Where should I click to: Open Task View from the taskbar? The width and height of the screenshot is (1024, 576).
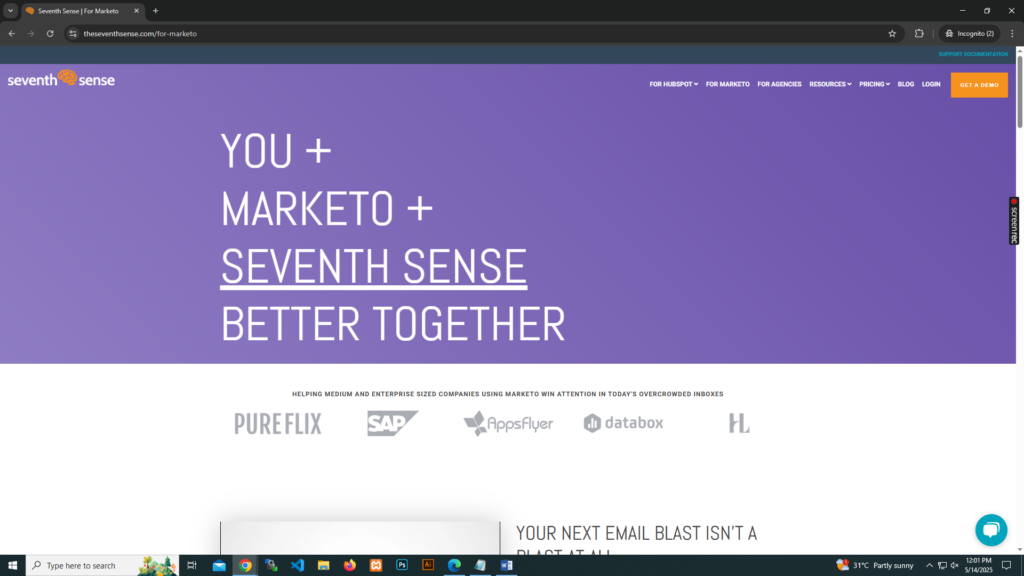(x=192, y=566)
